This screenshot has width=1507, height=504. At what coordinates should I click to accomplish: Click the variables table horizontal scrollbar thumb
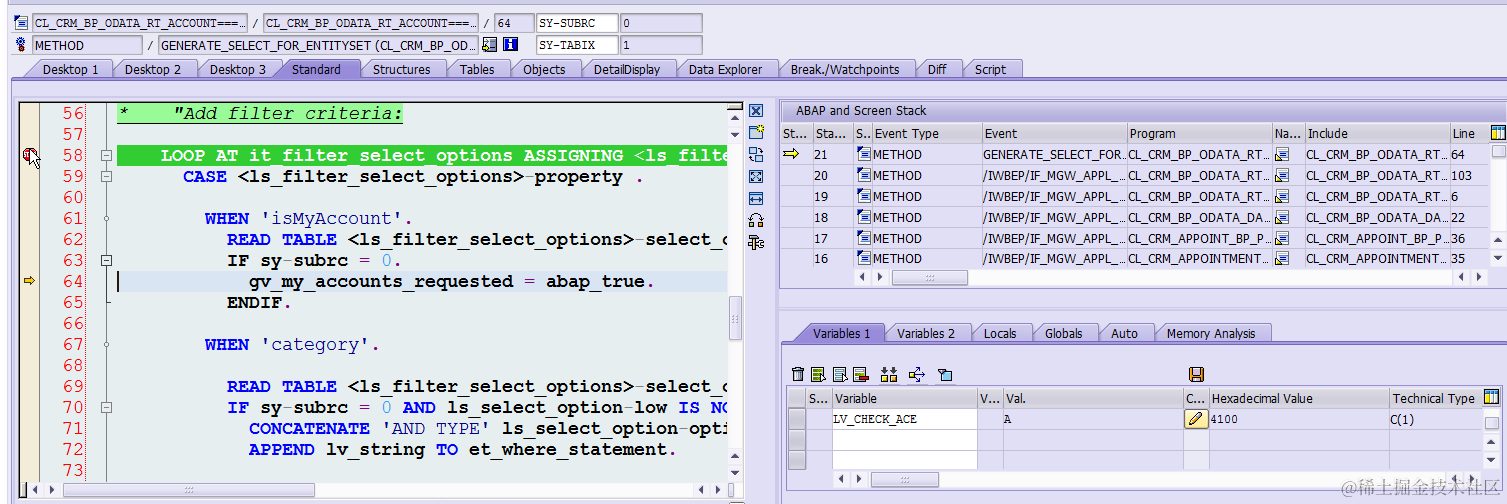[x=904, y=479]
